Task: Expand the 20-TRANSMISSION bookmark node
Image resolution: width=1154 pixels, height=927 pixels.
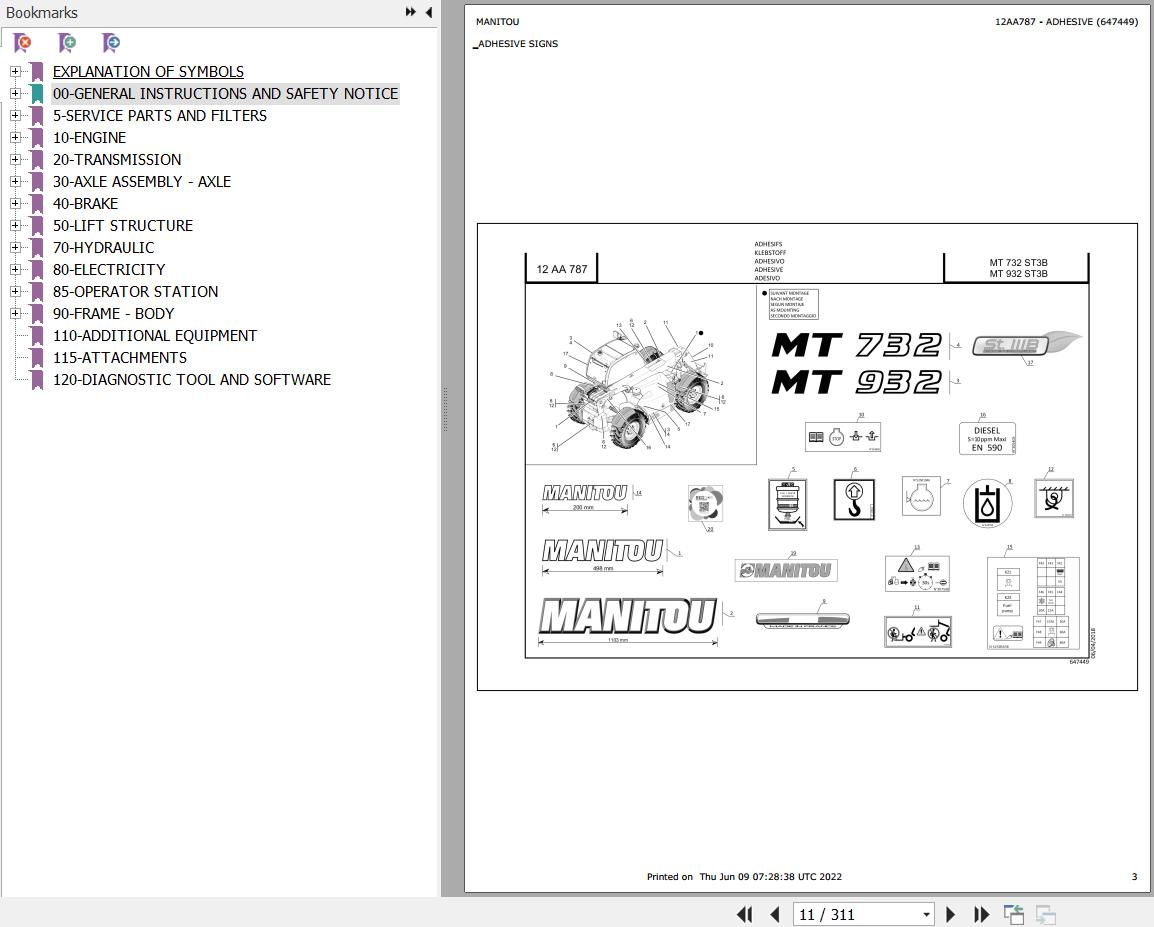Action: pyautogui.click(x=15, y=160)
